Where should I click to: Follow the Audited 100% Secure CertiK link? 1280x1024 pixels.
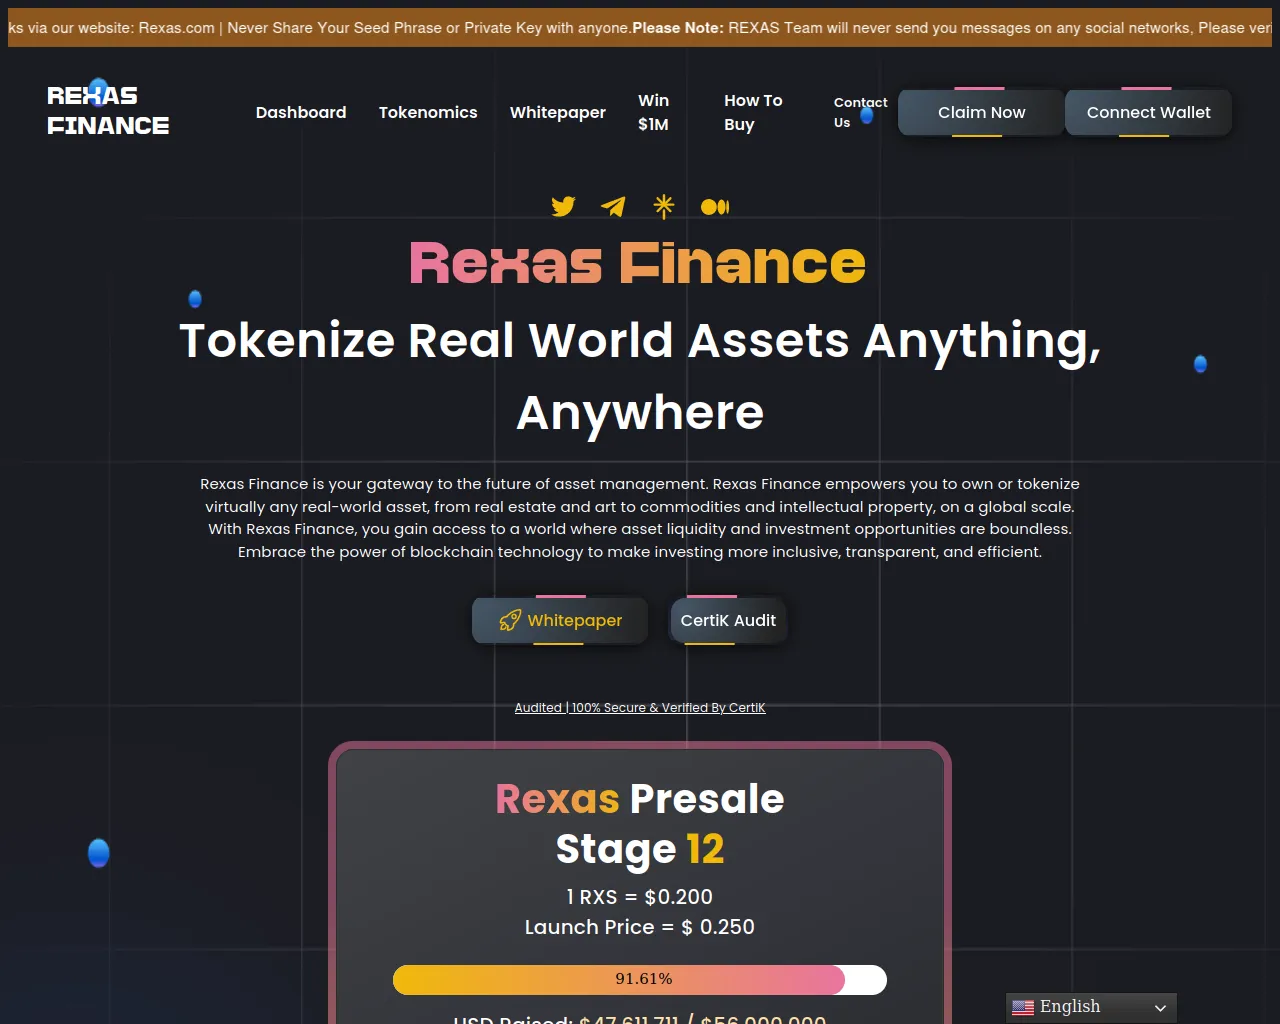pos(640,707)
